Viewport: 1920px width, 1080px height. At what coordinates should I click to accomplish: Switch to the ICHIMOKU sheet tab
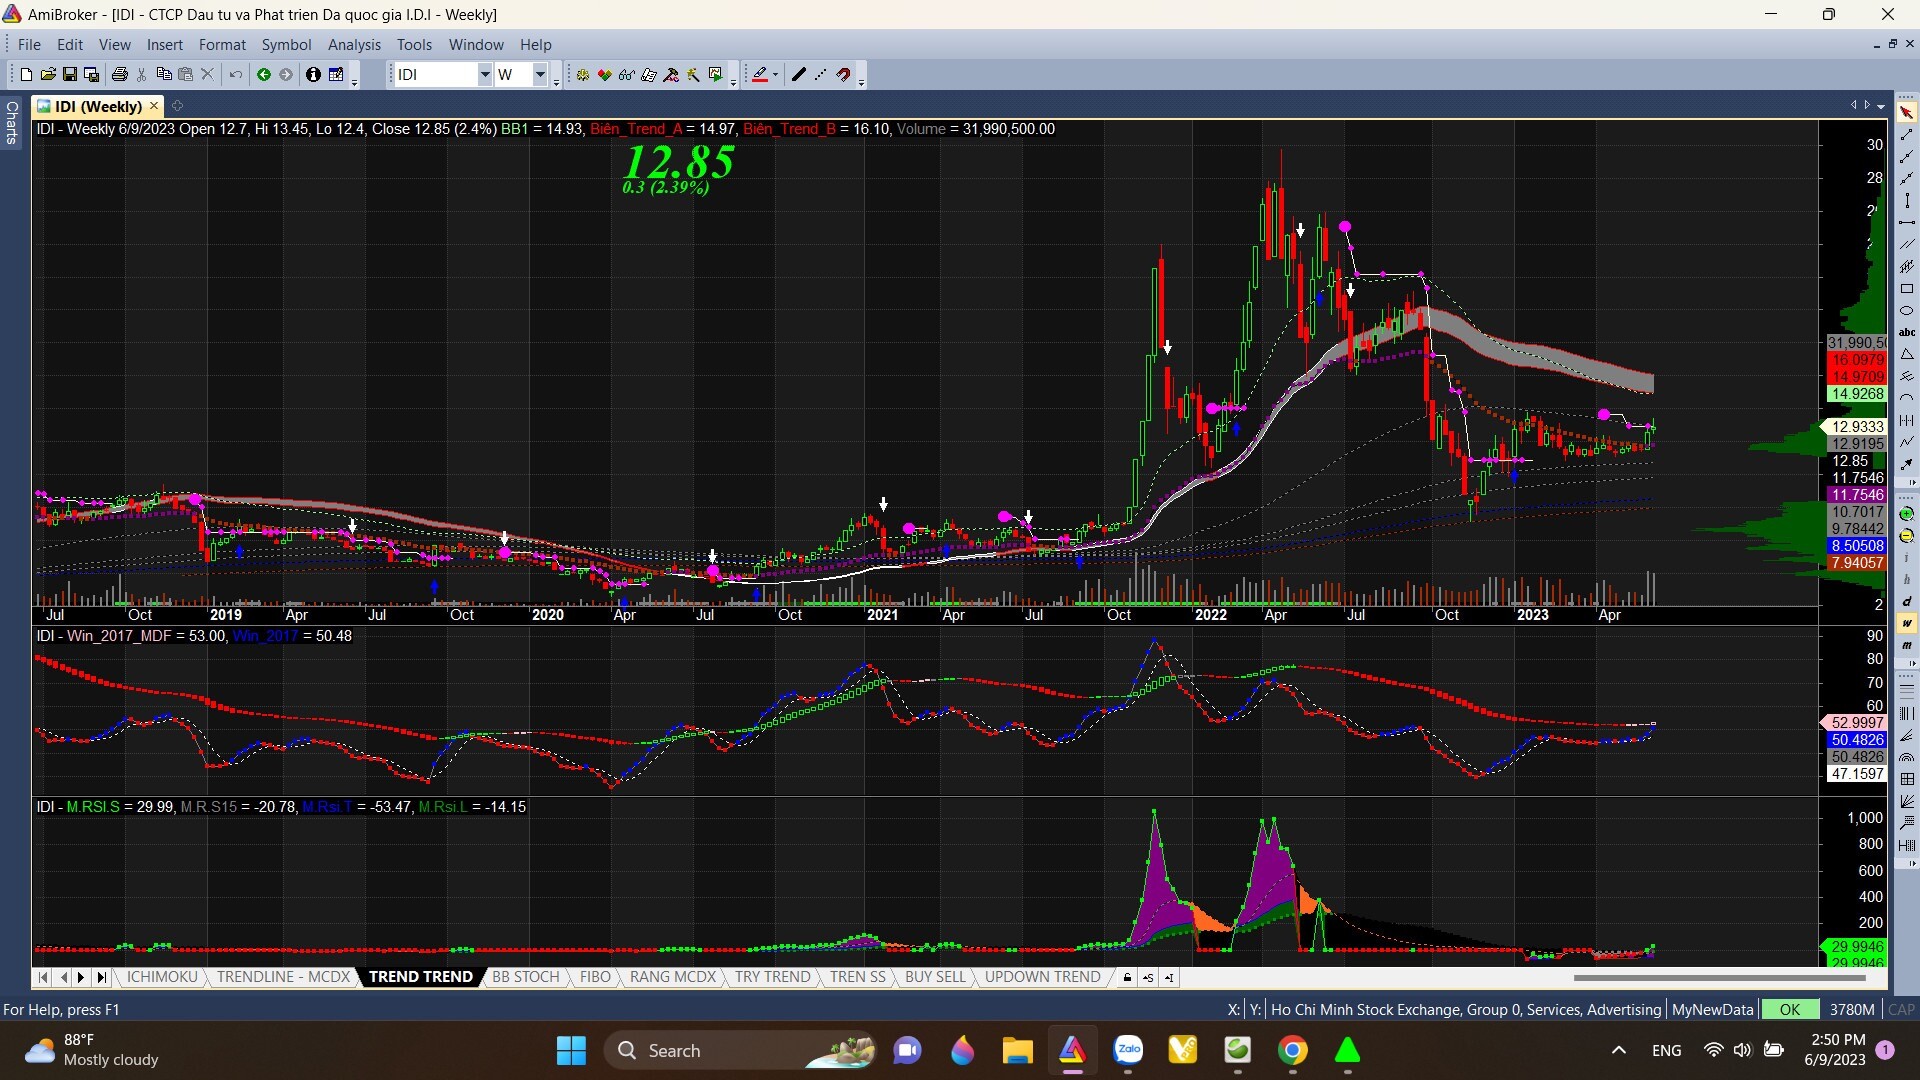point(162,977)
